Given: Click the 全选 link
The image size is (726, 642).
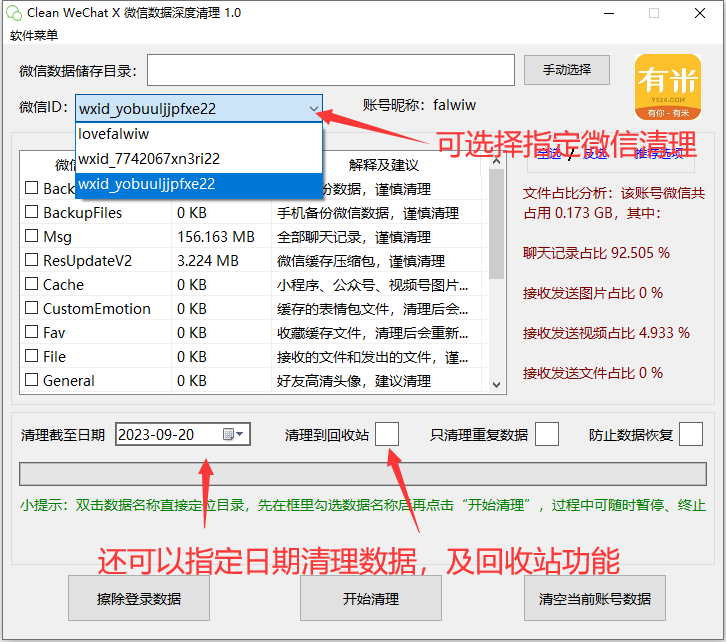Looking at the screenshot, I should [x=550, y=154].
